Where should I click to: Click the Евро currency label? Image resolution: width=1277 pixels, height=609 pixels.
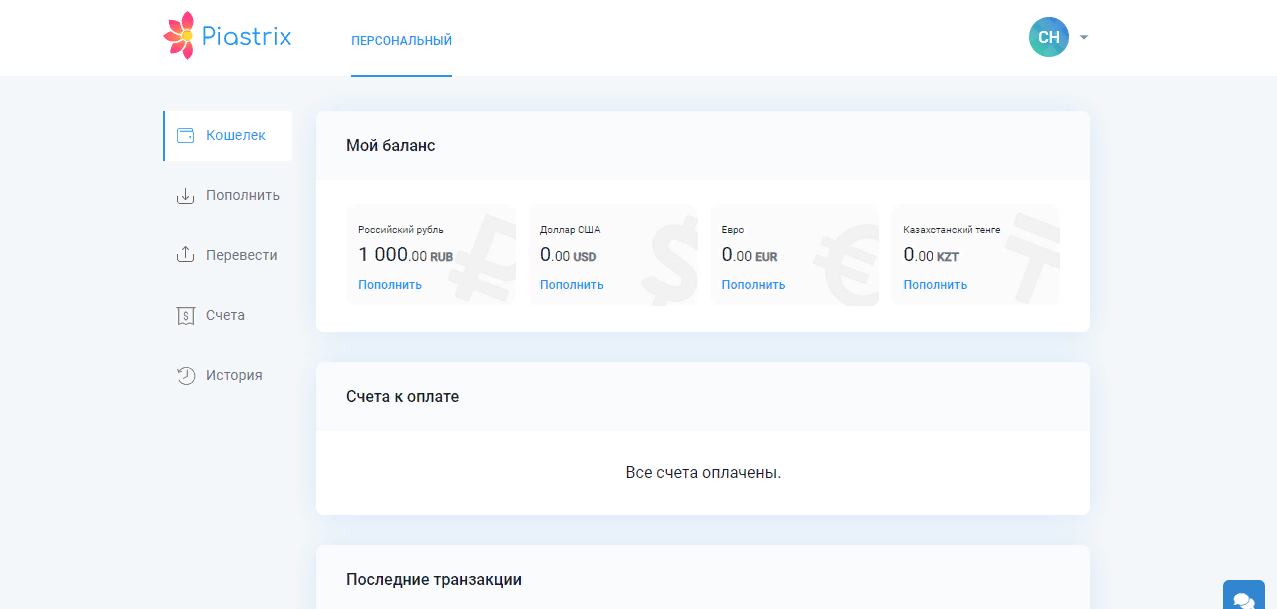[x=733, y=230]
